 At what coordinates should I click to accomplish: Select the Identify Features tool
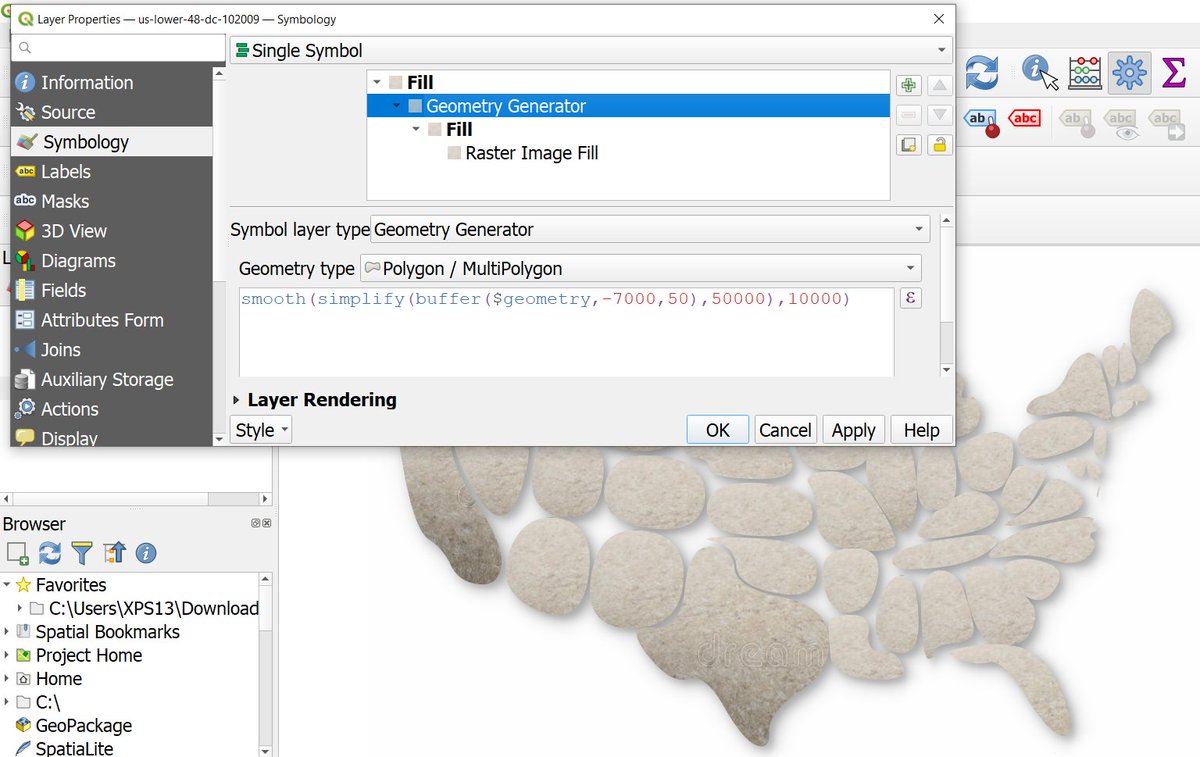point(1037,72)
